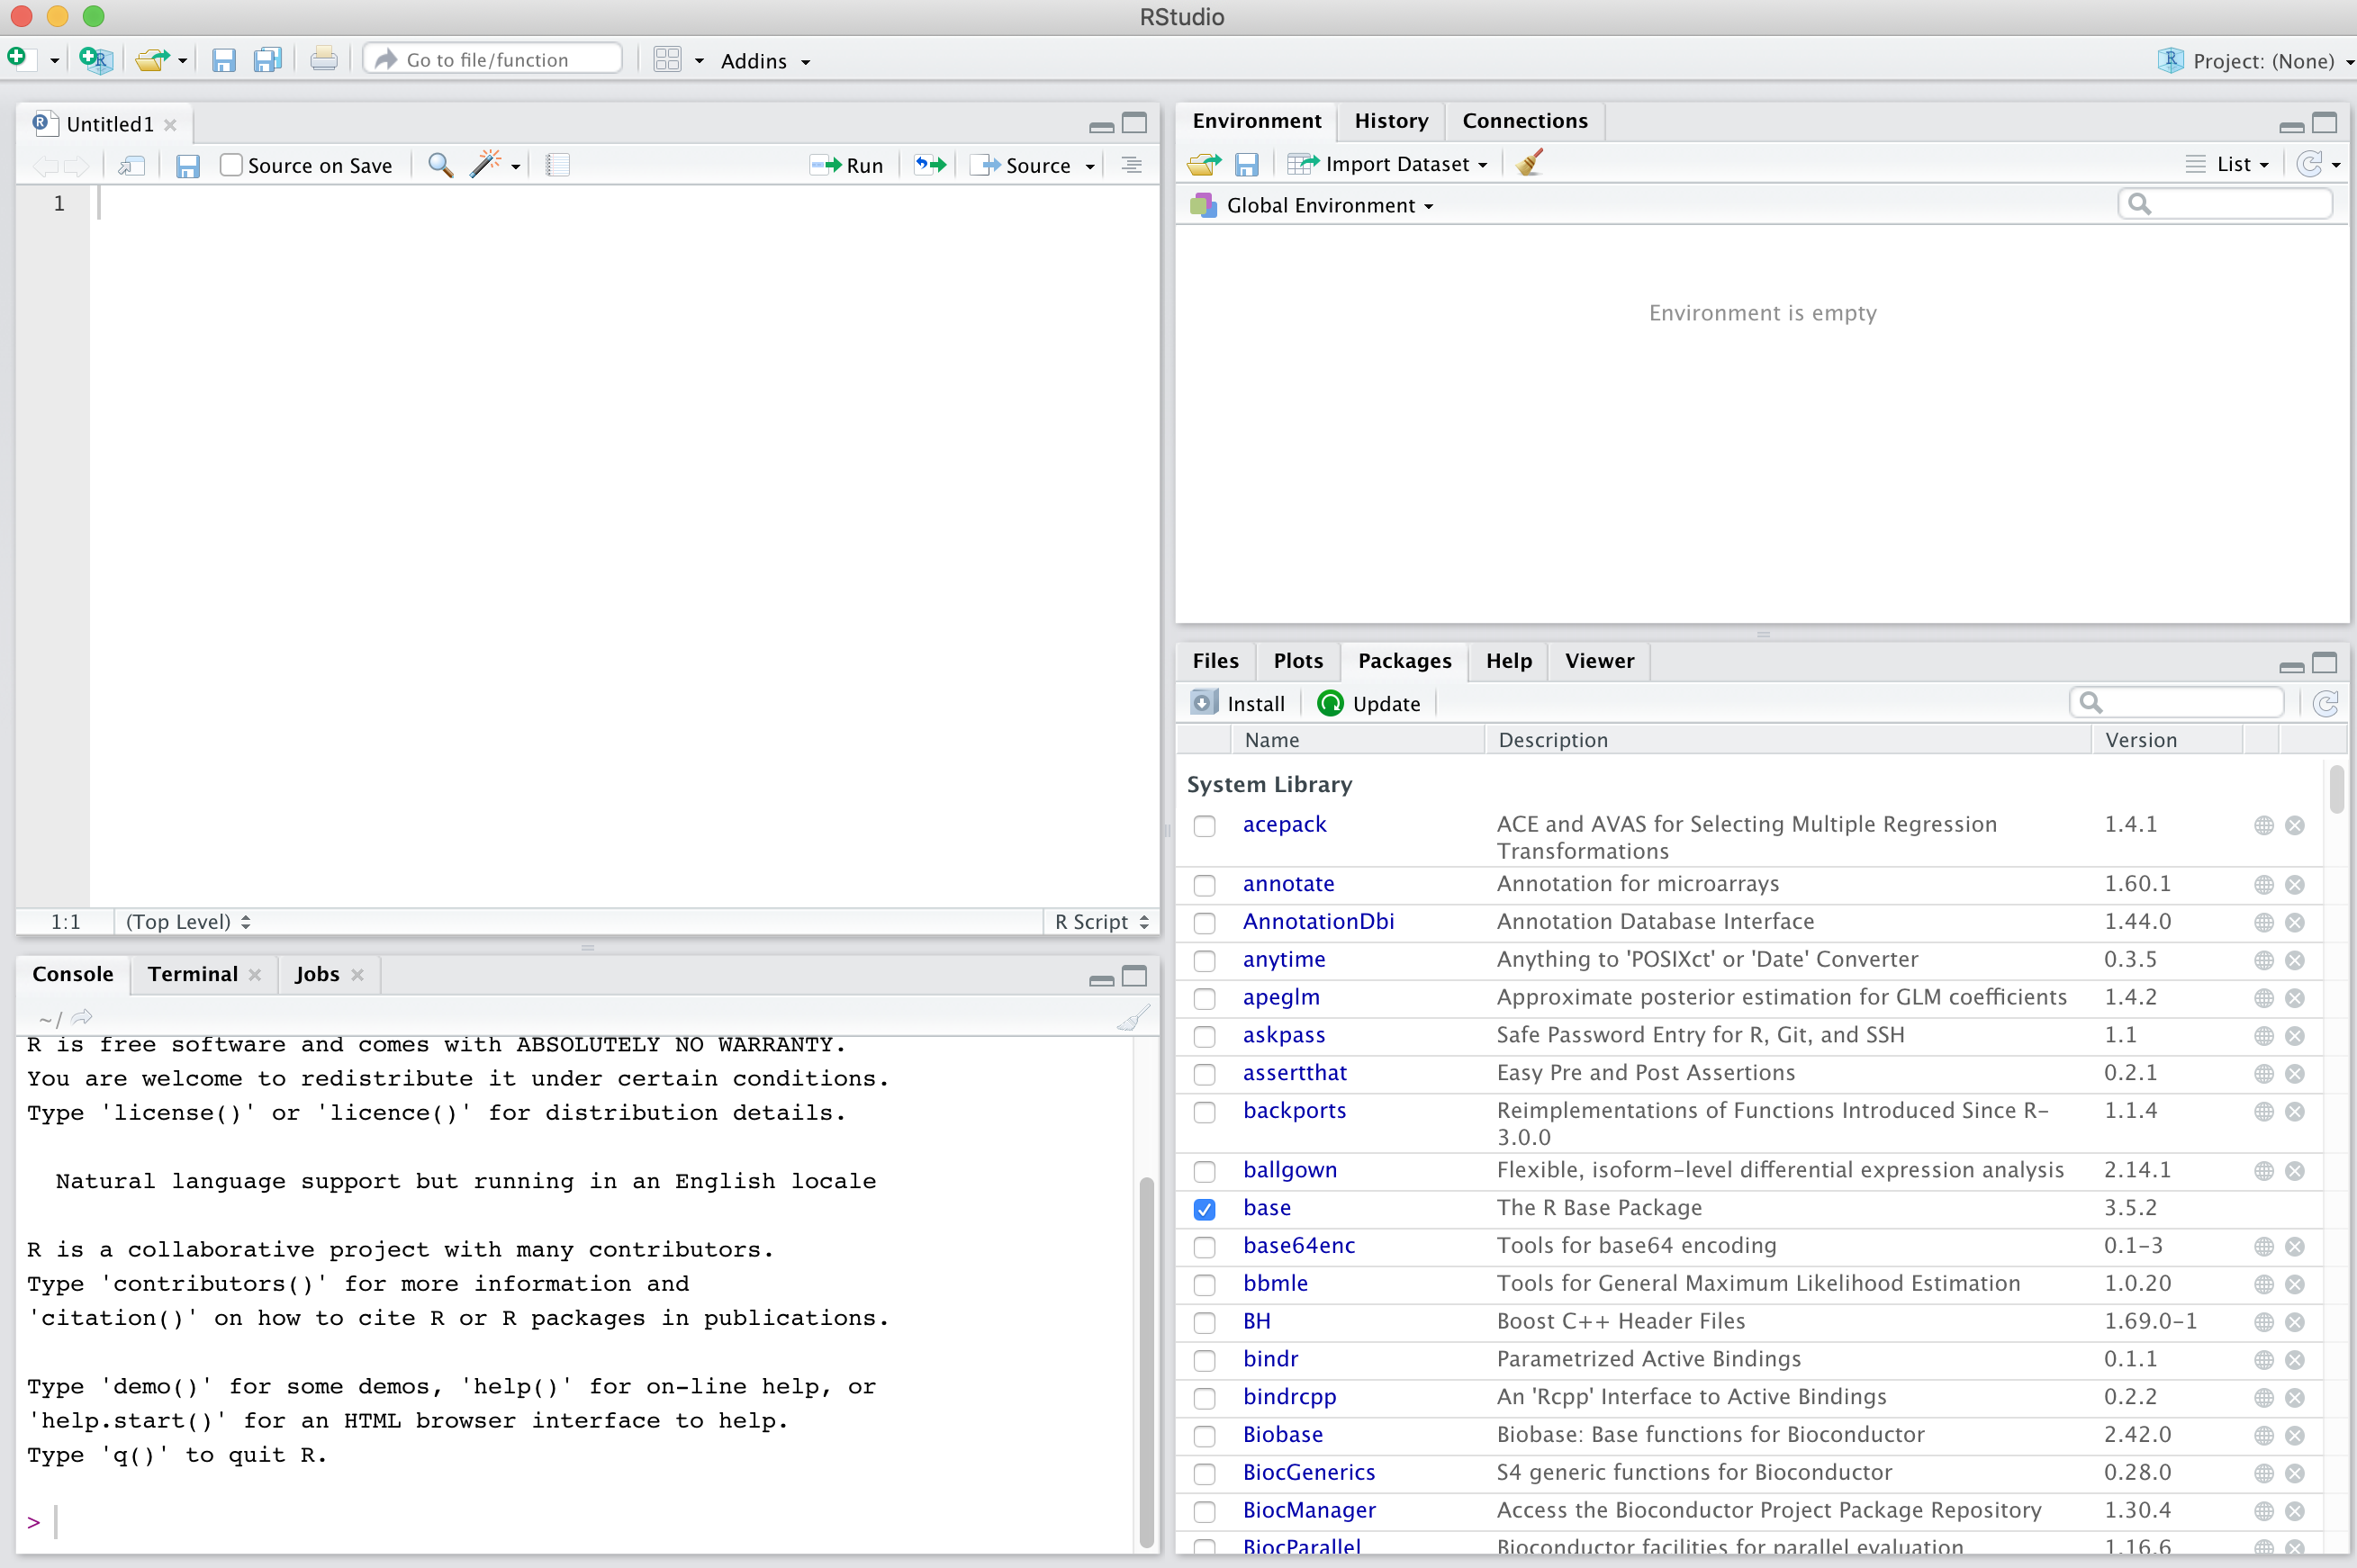Tick the AnnotationDbi checkbox
2357x1568 pixels.
[1204, 923]
